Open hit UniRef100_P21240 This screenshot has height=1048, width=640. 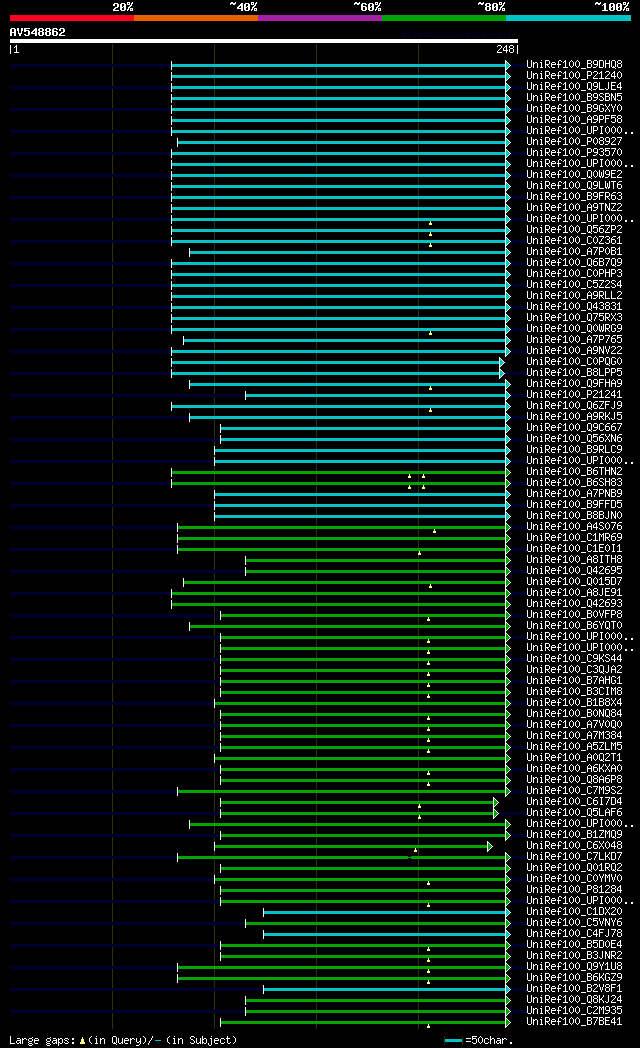pos(574,76)
